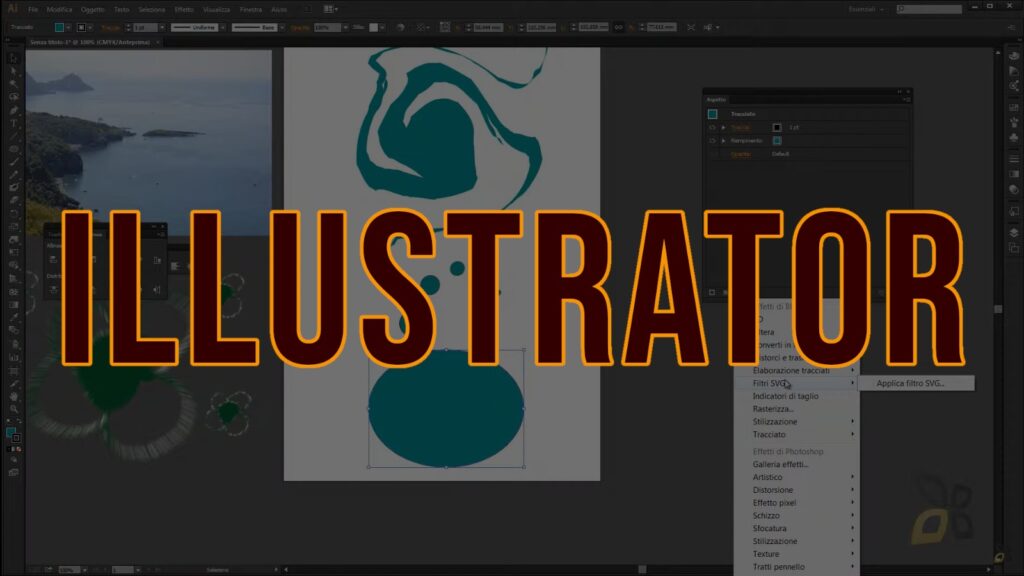
Task: Expand the Artistico submenu arrow
Action: (x=852, y=477)
